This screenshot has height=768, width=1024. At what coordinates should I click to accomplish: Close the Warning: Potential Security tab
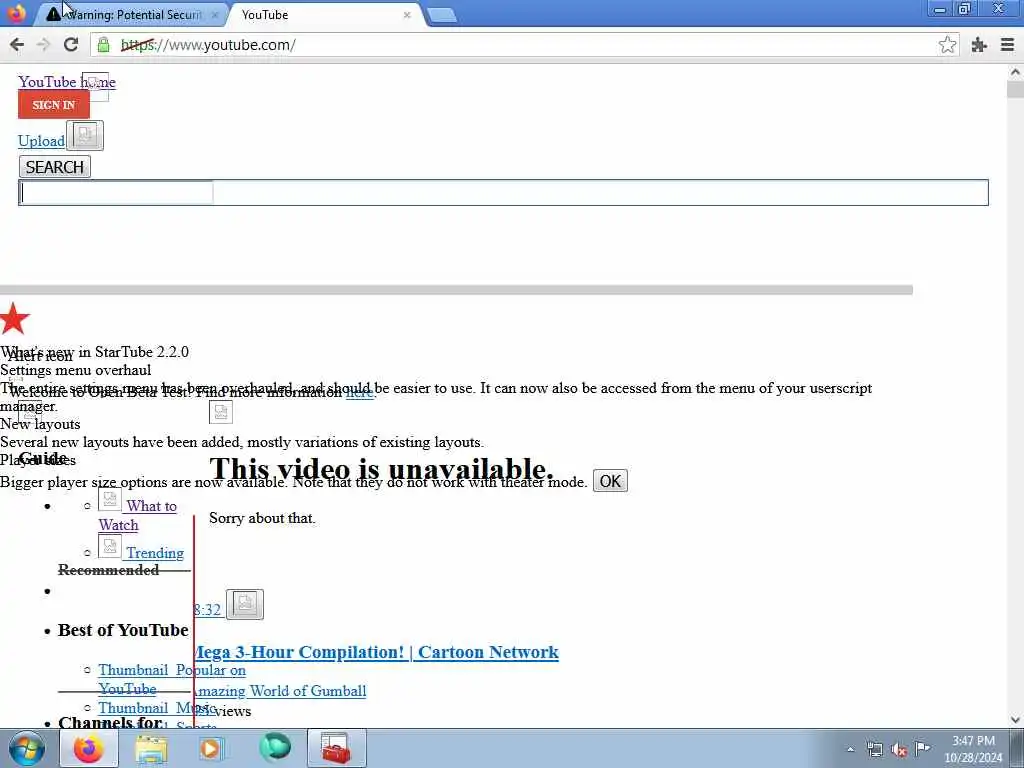click(x=215, y=14)
